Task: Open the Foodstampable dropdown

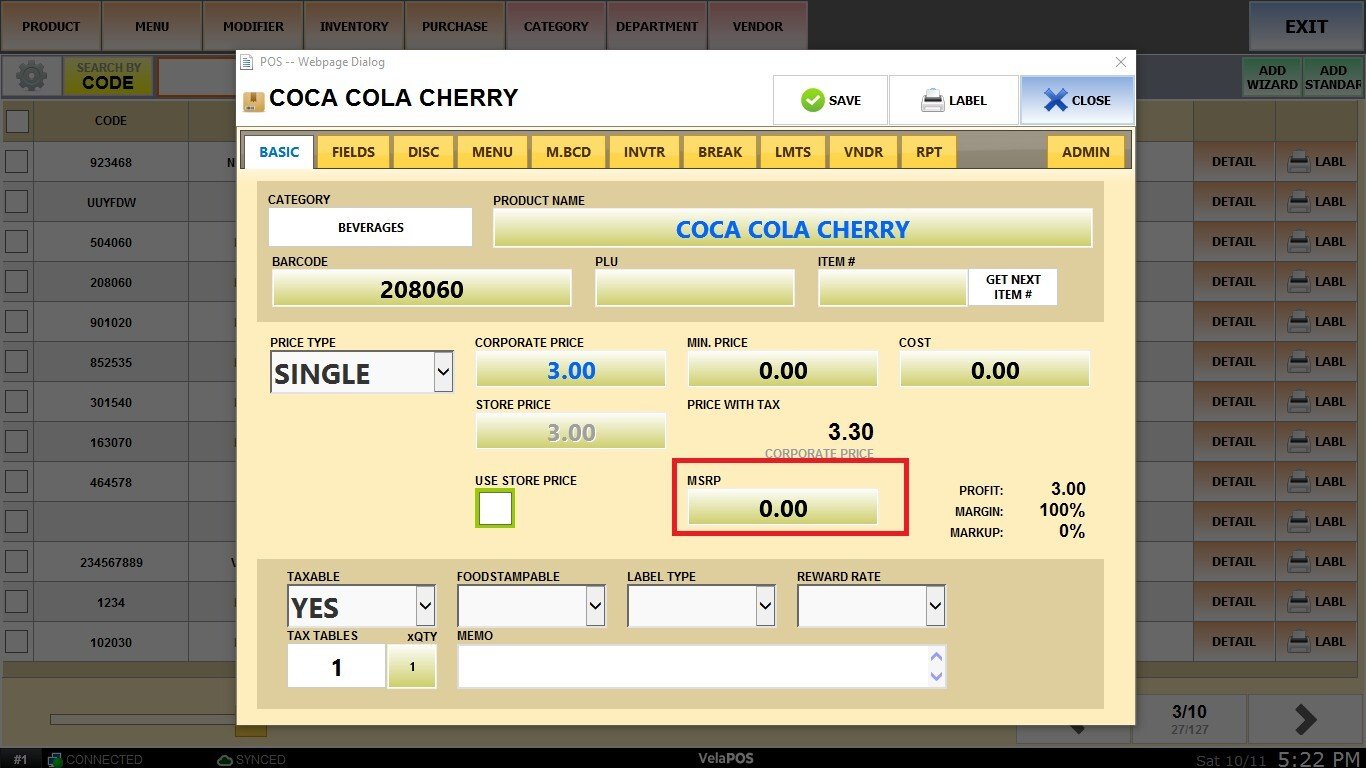Action: (595, 606)
